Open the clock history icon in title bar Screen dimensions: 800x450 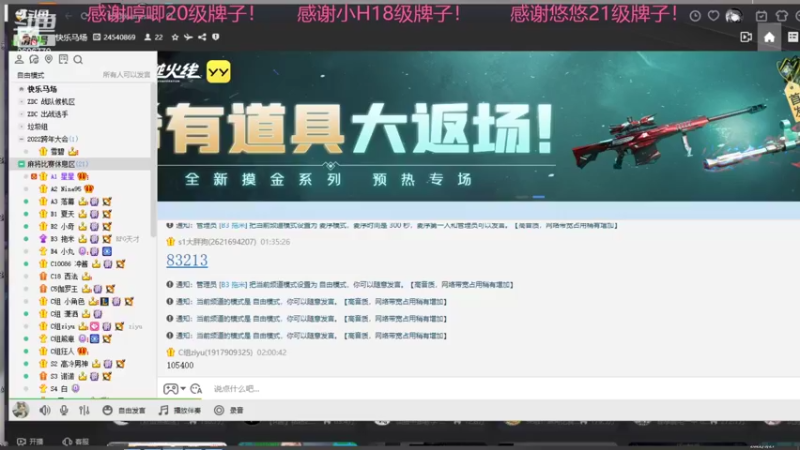point(695,16)
